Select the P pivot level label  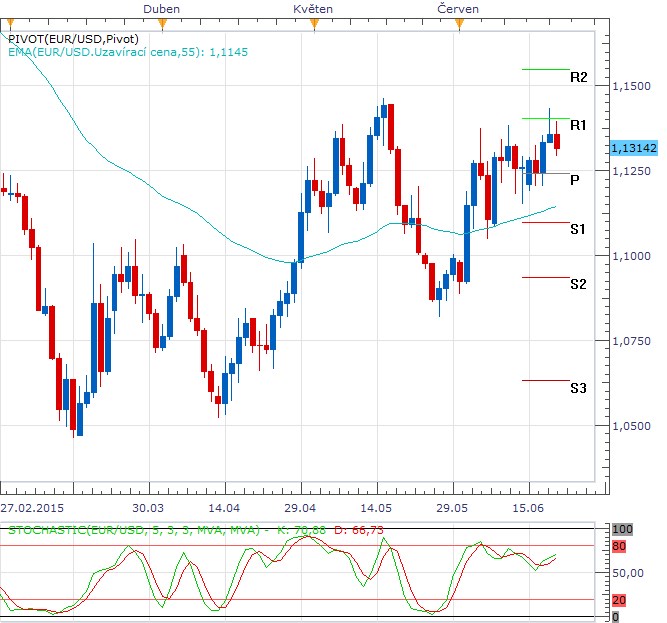click(x=575, y=180)
